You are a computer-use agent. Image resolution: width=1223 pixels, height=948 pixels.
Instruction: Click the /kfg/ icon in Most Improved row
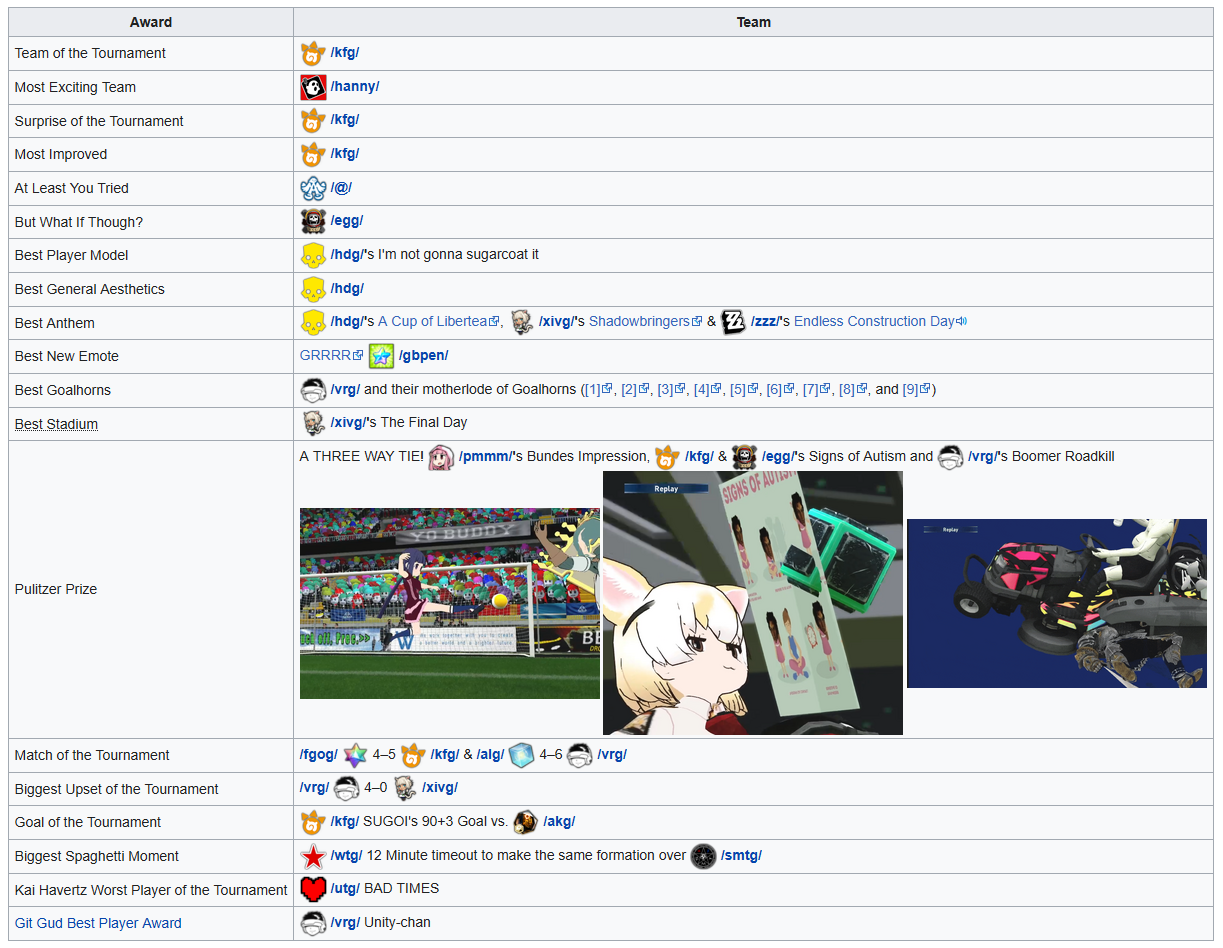pos(313,154)
